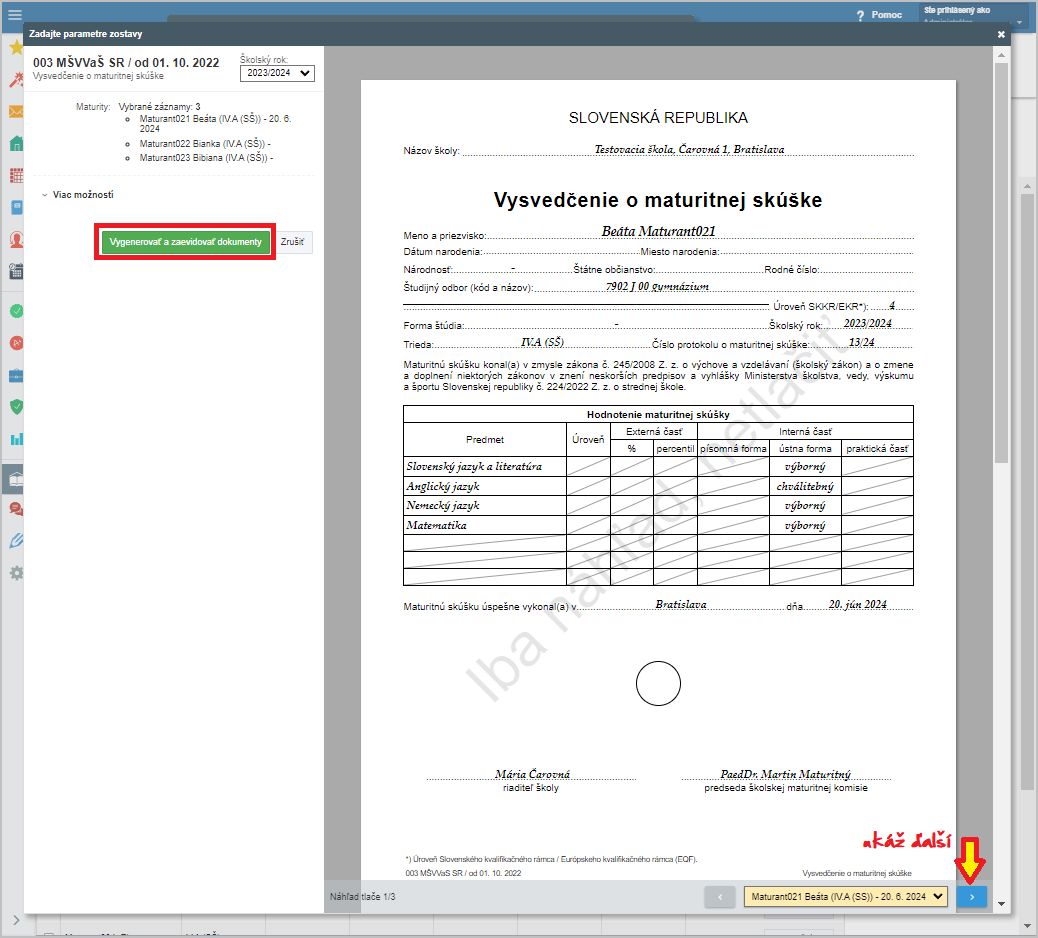Click the SLOVENSKÁ REPUBLIKA heading
This screenshot has width=1038, height=938.
pos(659,118)
